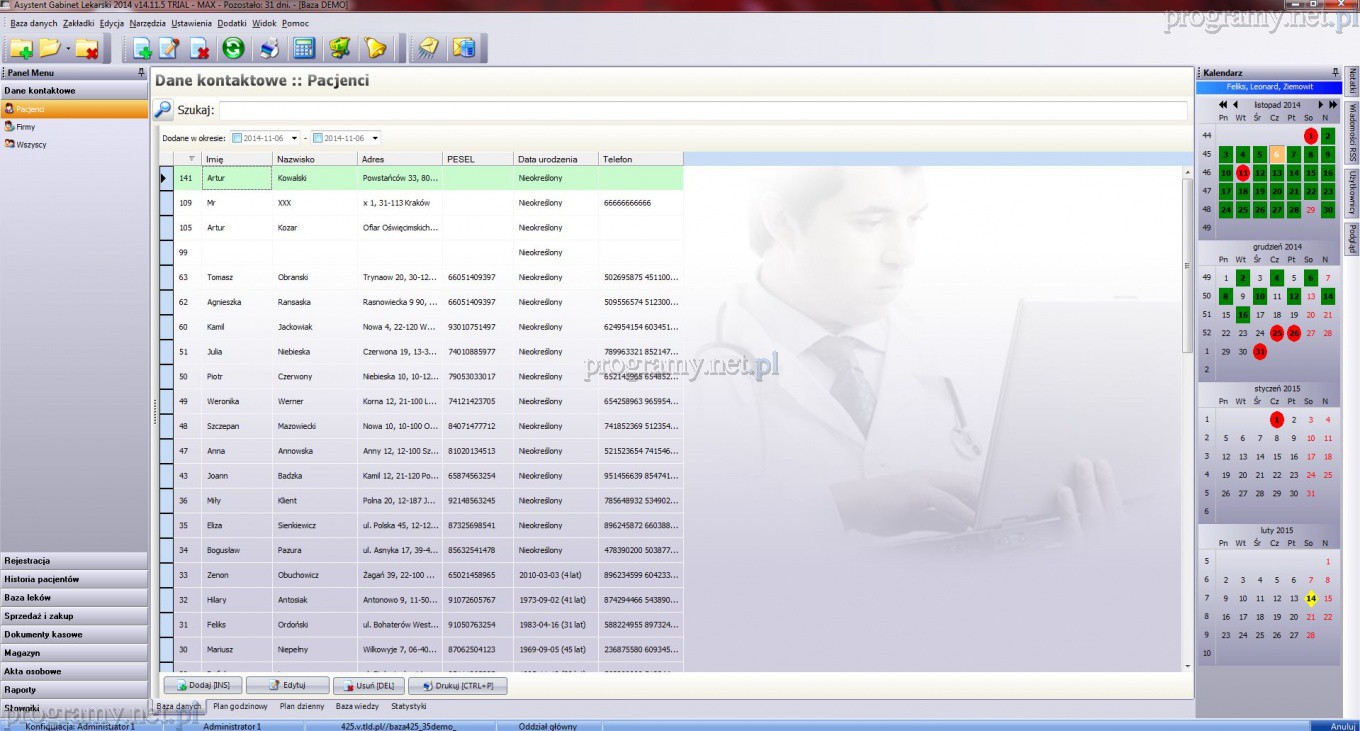This screenshot has width=1360, height=731.
Task: Open the Narzędzia menu
Action: 148,23
